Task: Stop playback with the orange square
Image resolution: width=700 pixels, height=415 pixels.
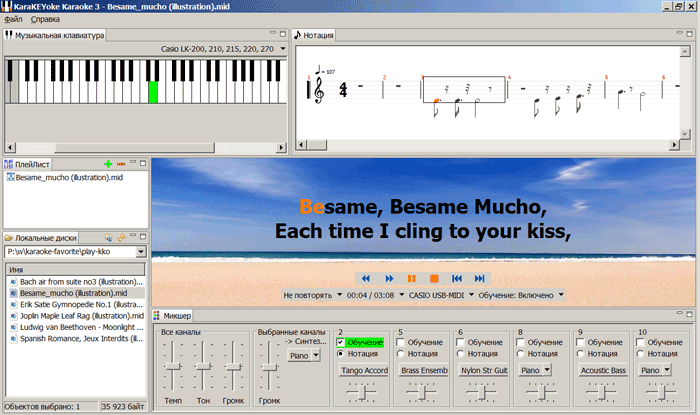Action: [x=434, y=278]
